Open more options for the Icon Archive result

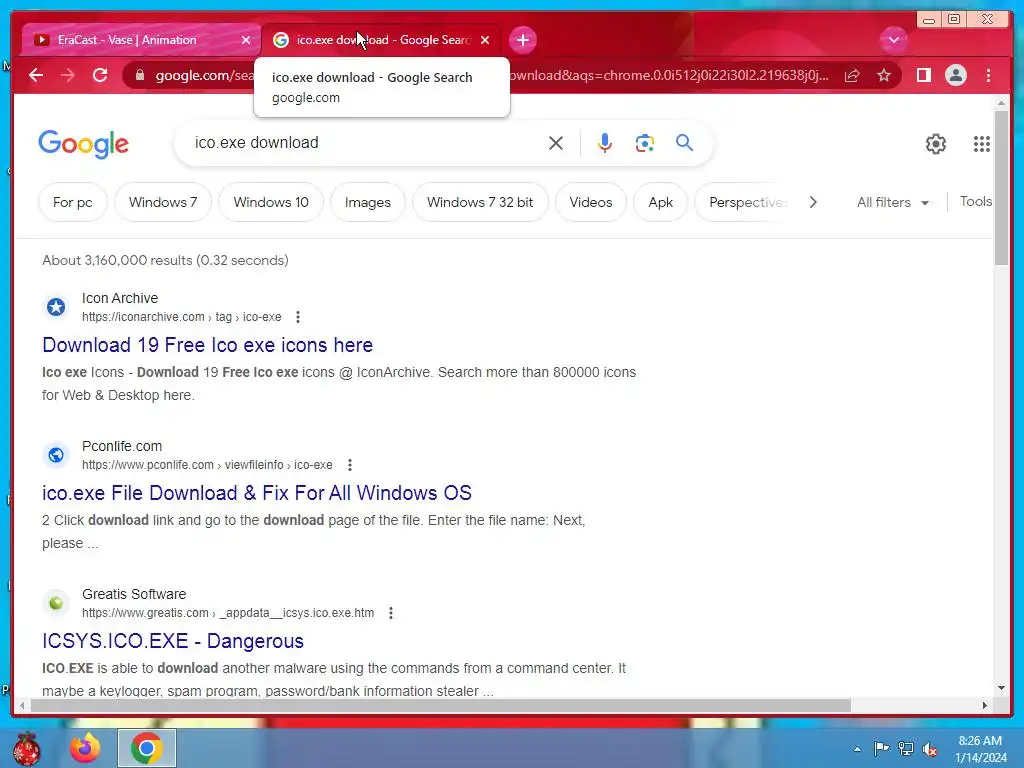pyautogui.click(x=298, y=317)
